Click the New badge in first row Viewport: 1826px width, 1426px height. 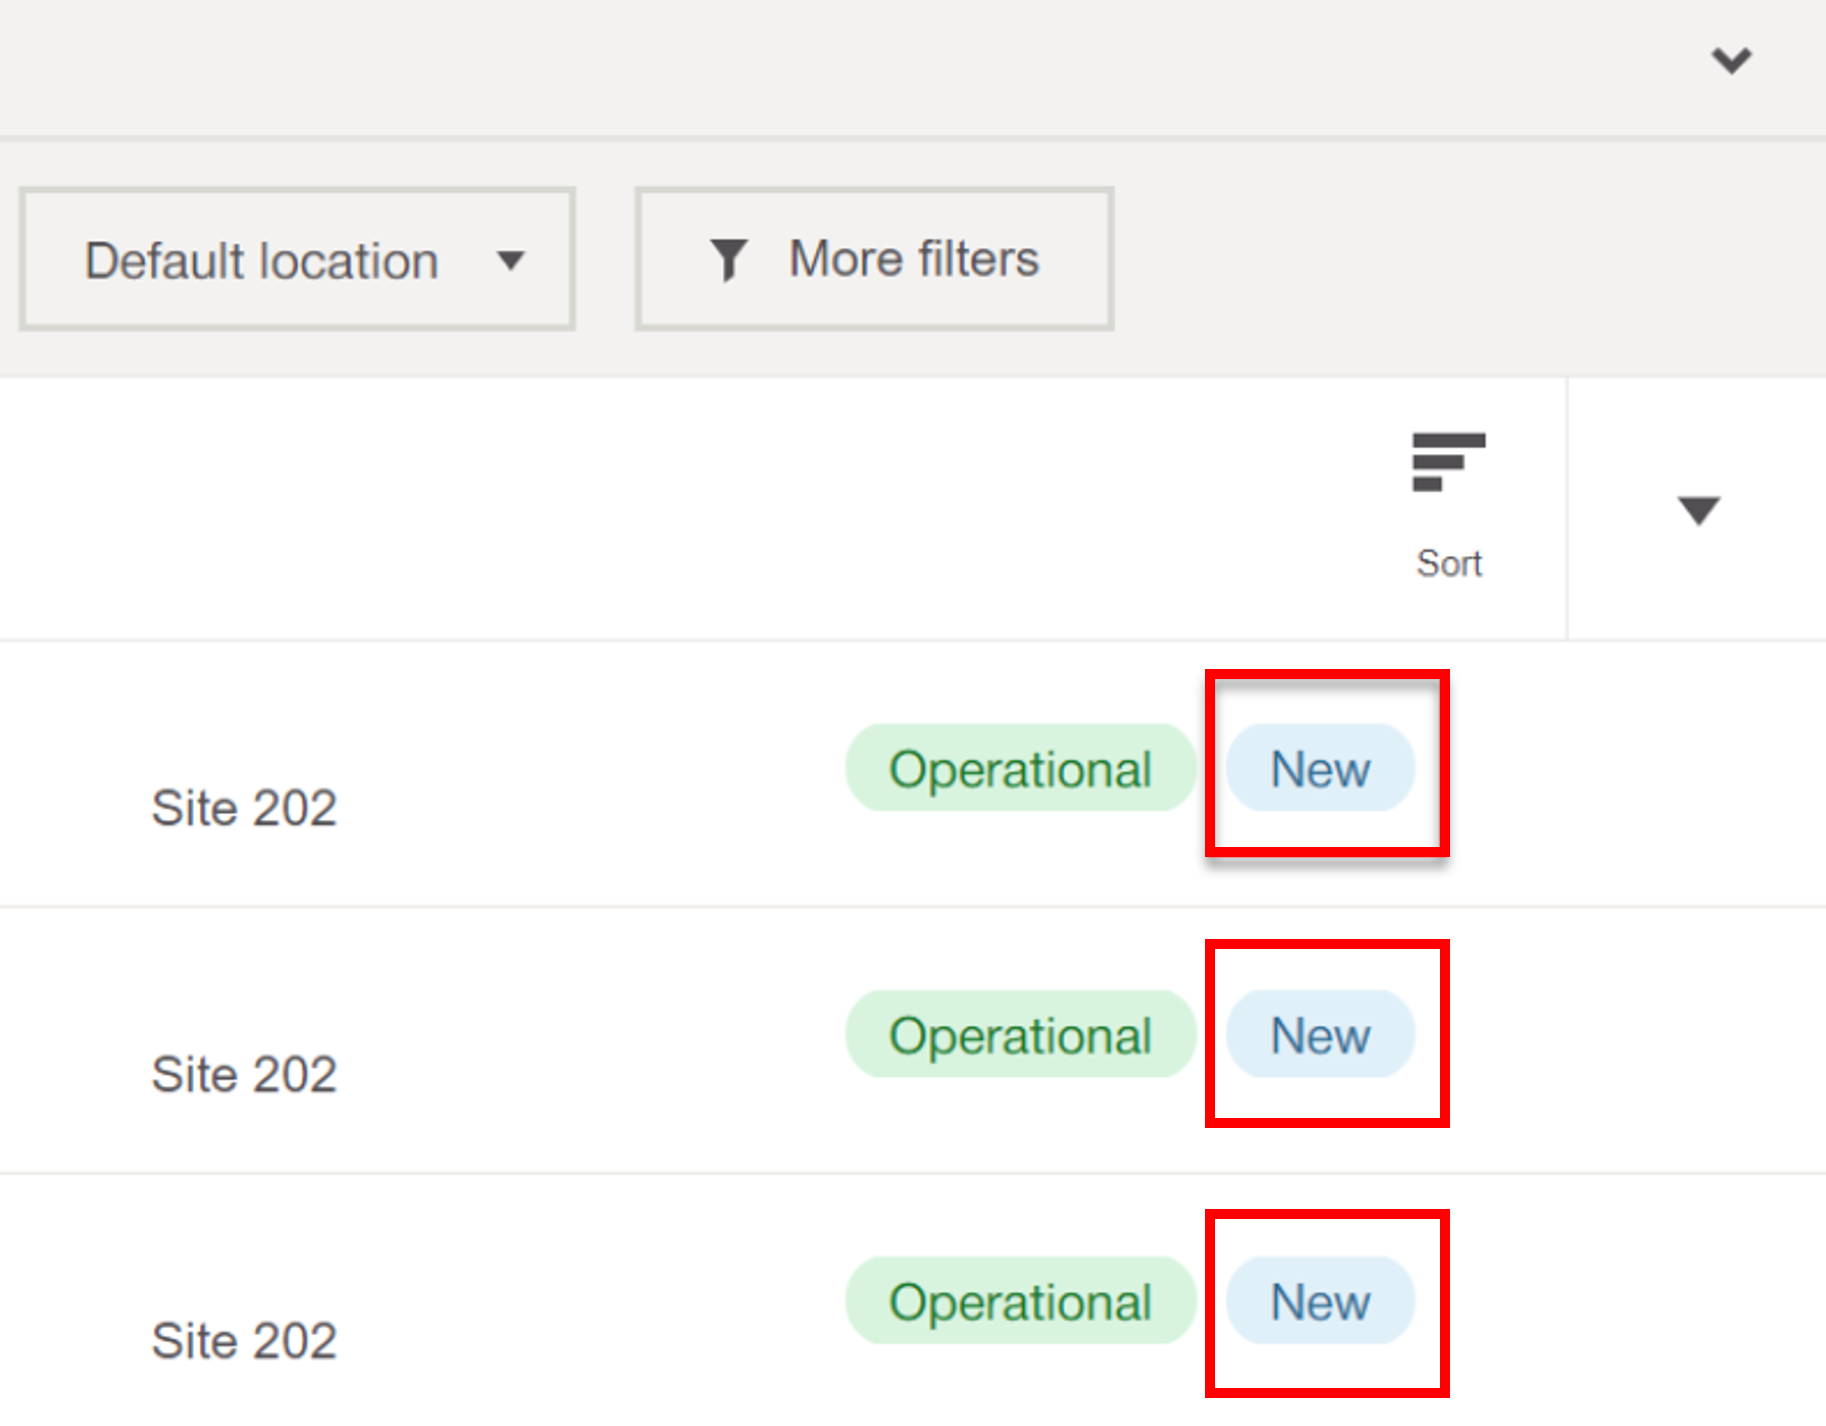(x=1320, y=768)
